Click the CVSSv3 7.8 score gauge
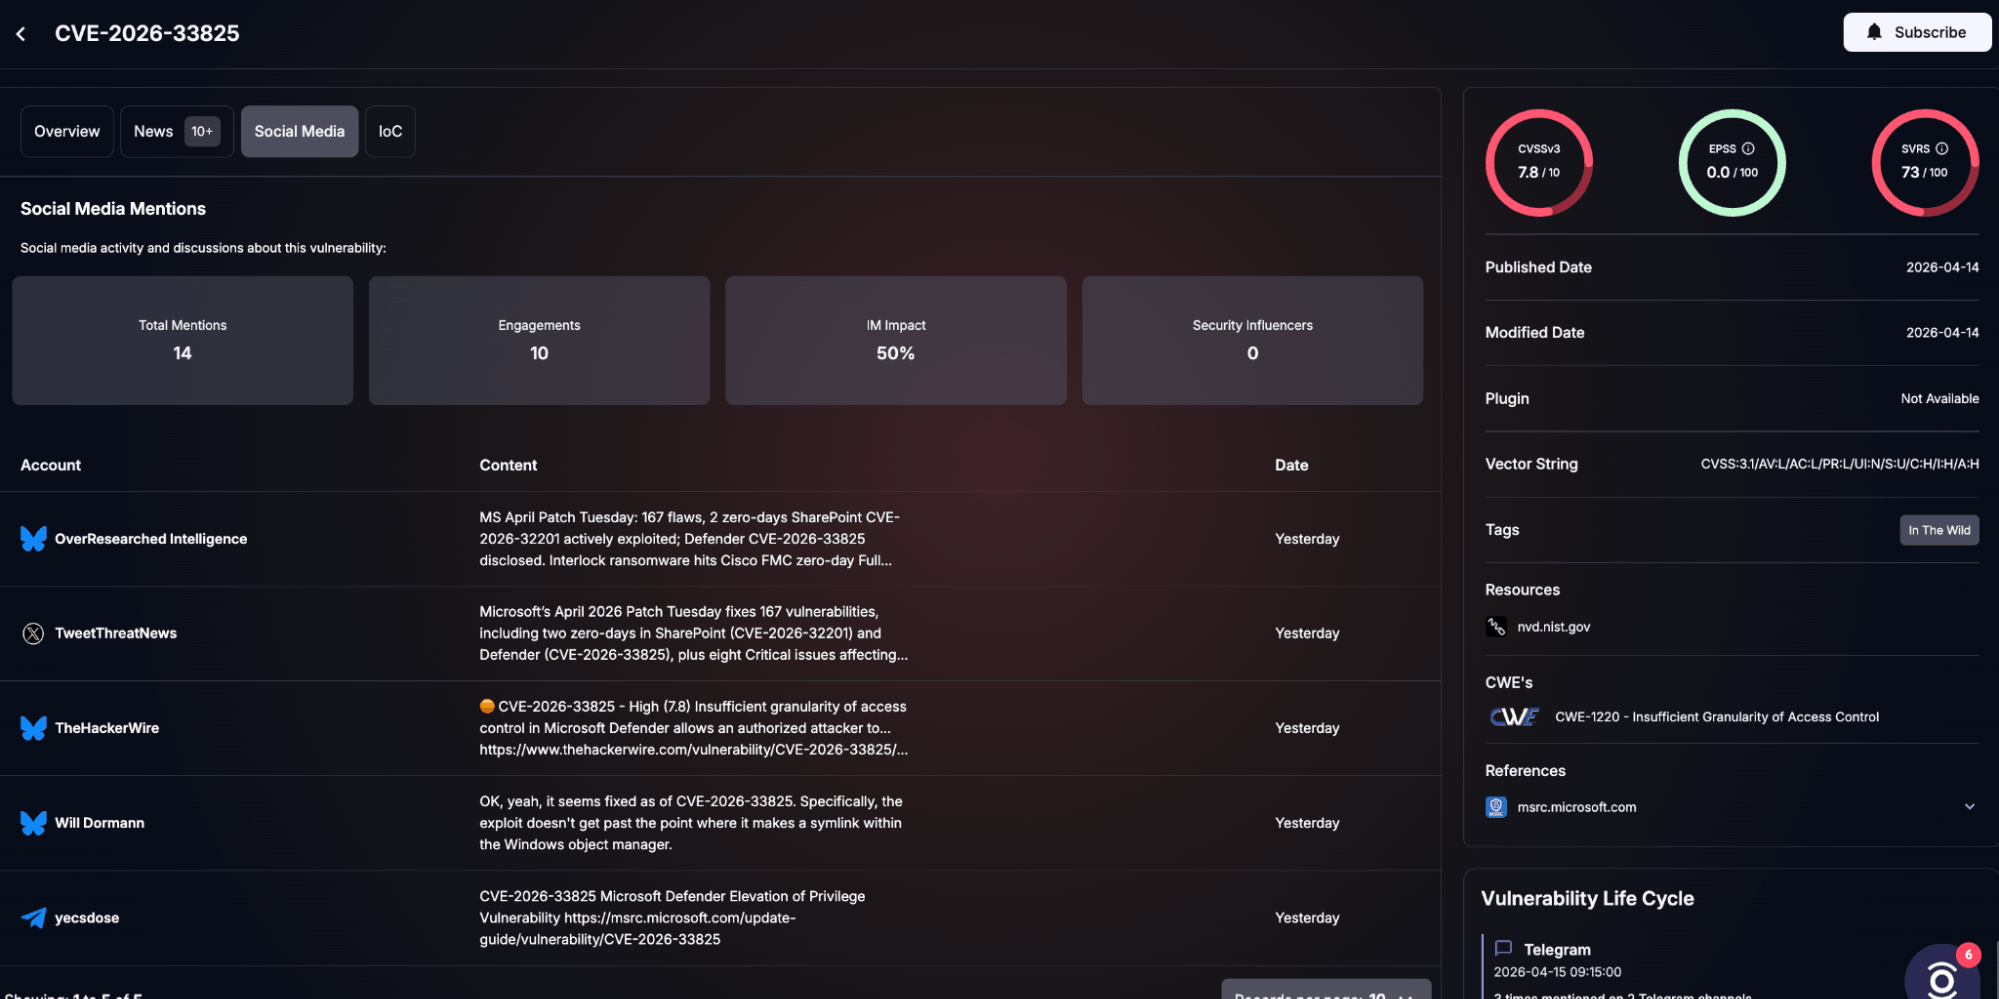 pyautogui.click(x=1539, y=163)
